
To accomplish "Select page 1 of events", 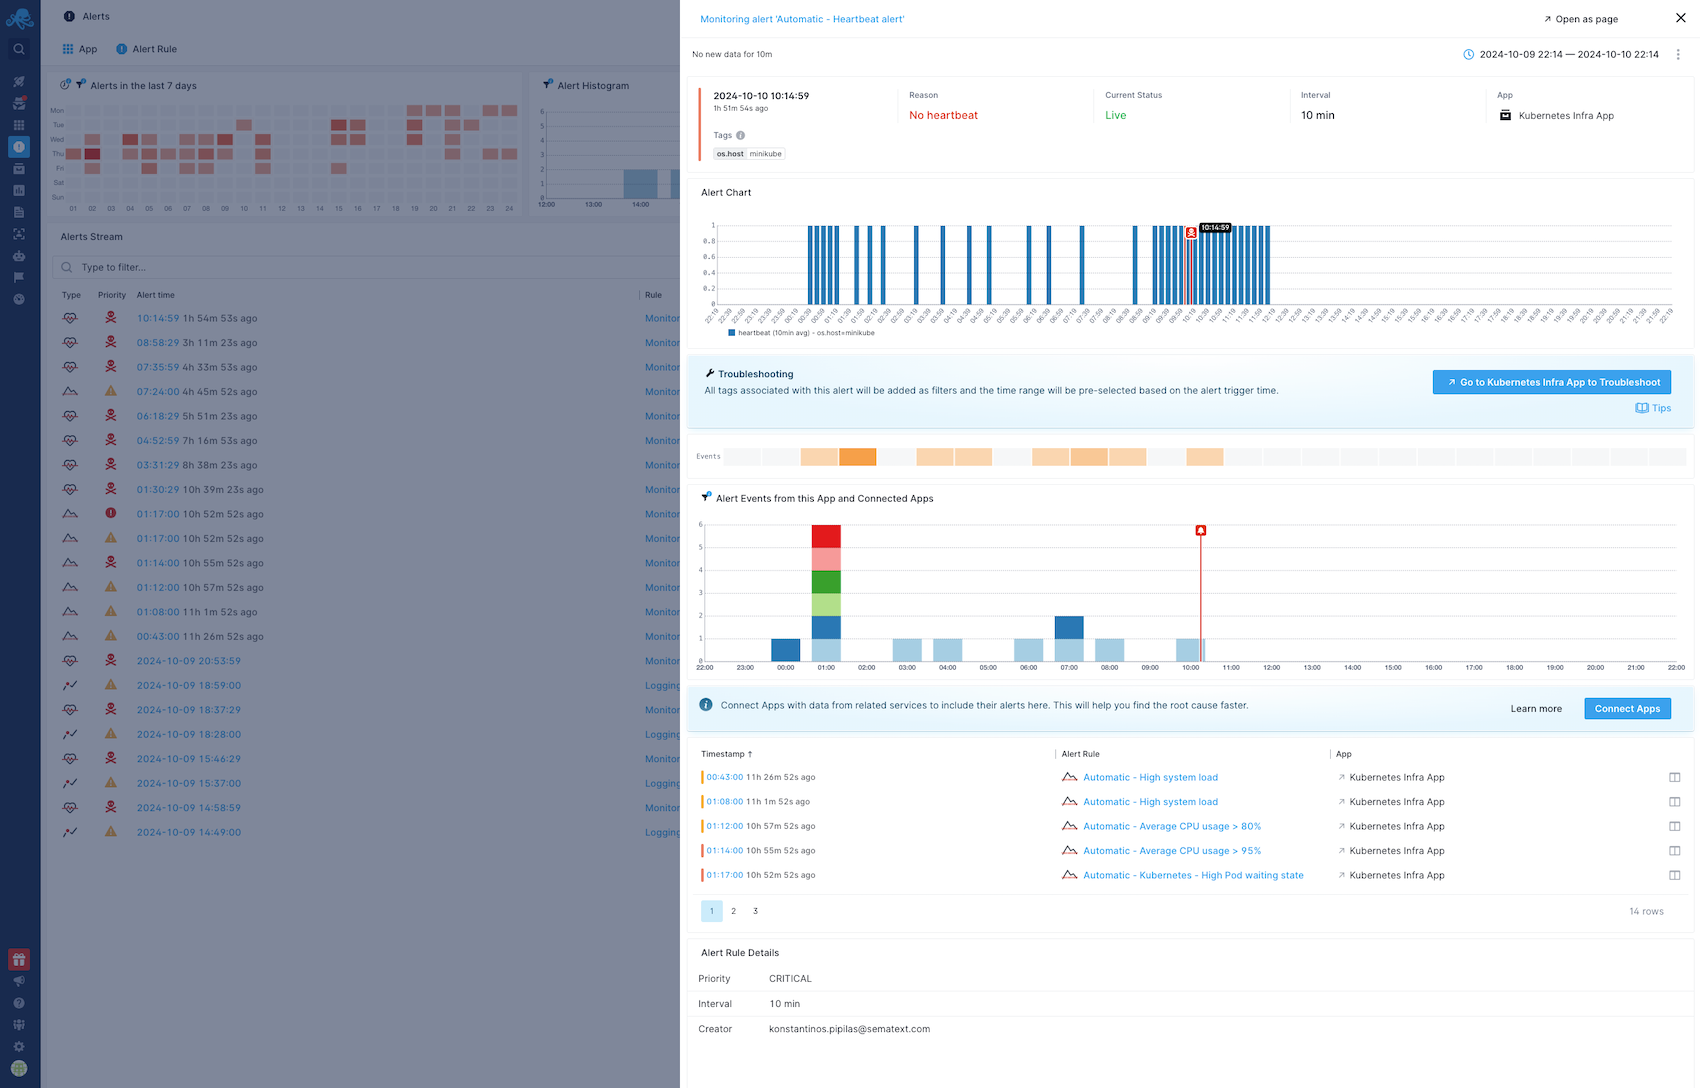I will pos(712,911).
